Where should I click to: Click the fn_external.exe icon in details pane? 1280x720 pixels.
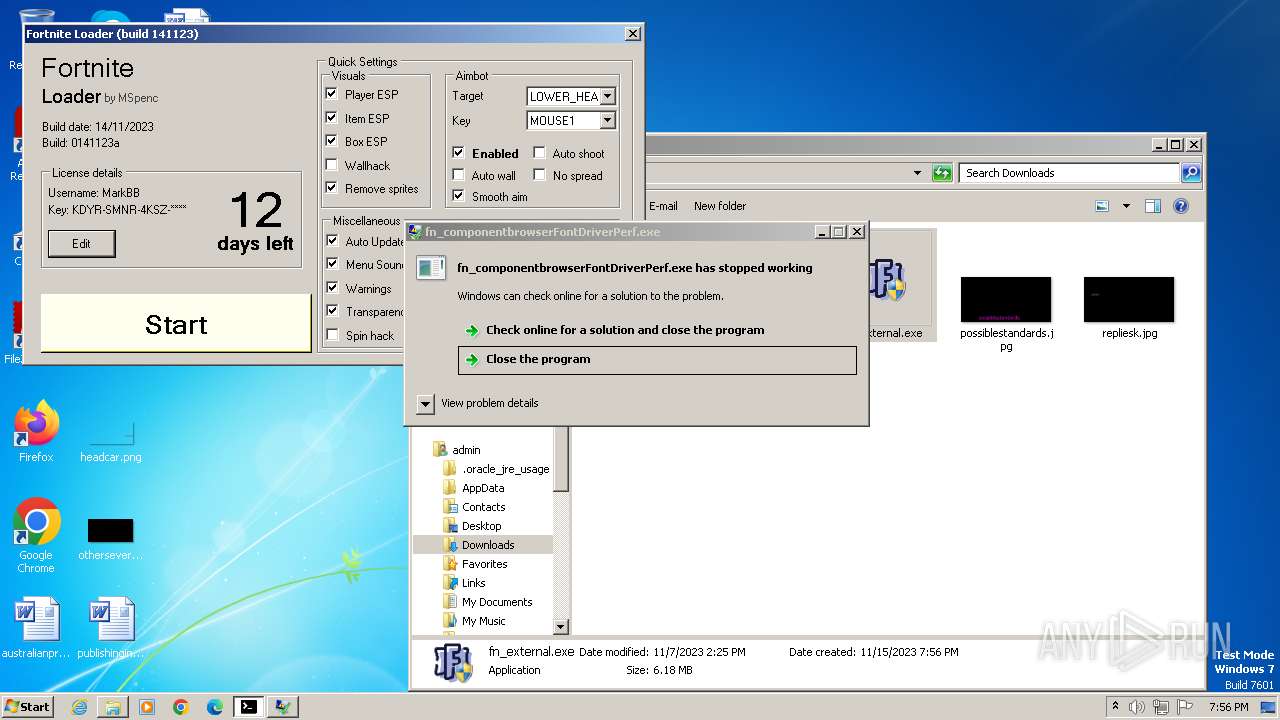tap(452, 662)
